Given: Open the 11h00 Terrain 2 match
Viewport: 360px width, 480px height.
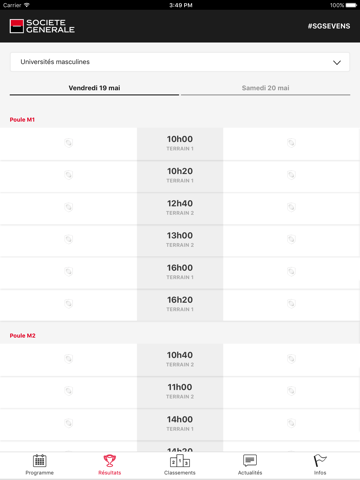Looking at the screenshot, I should click(180, 391).
